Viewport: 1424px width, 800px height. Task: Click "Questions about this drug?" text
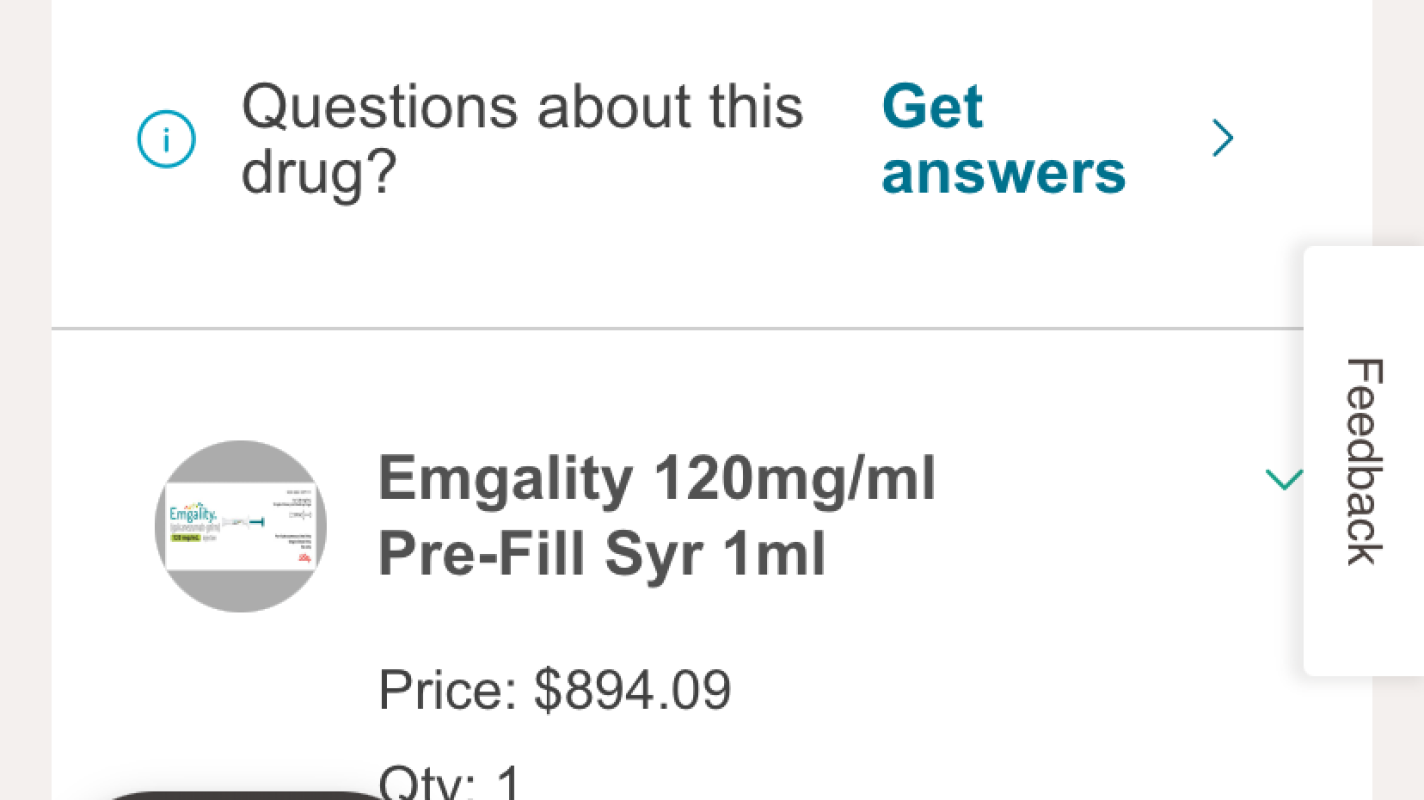click(x=521, y=139)
